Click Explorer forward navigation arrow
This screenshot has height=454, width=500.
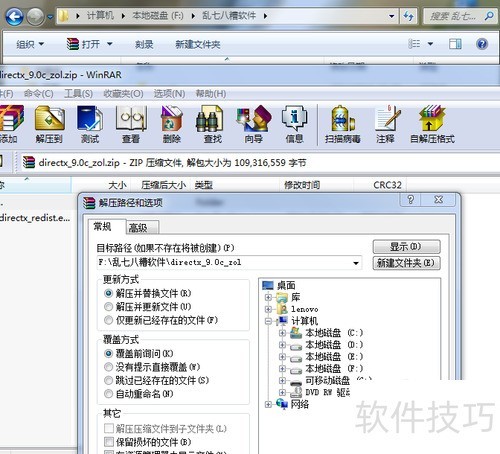tap(35, 17)
